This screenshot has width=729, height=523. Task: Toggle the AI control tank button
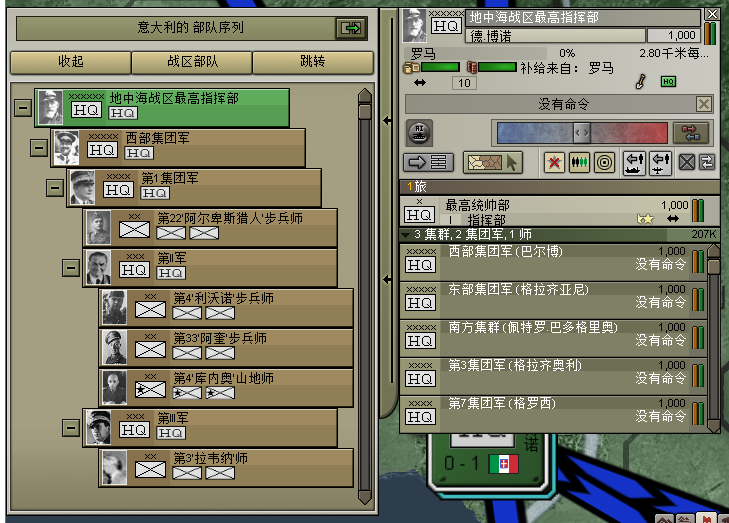[419, 133]
